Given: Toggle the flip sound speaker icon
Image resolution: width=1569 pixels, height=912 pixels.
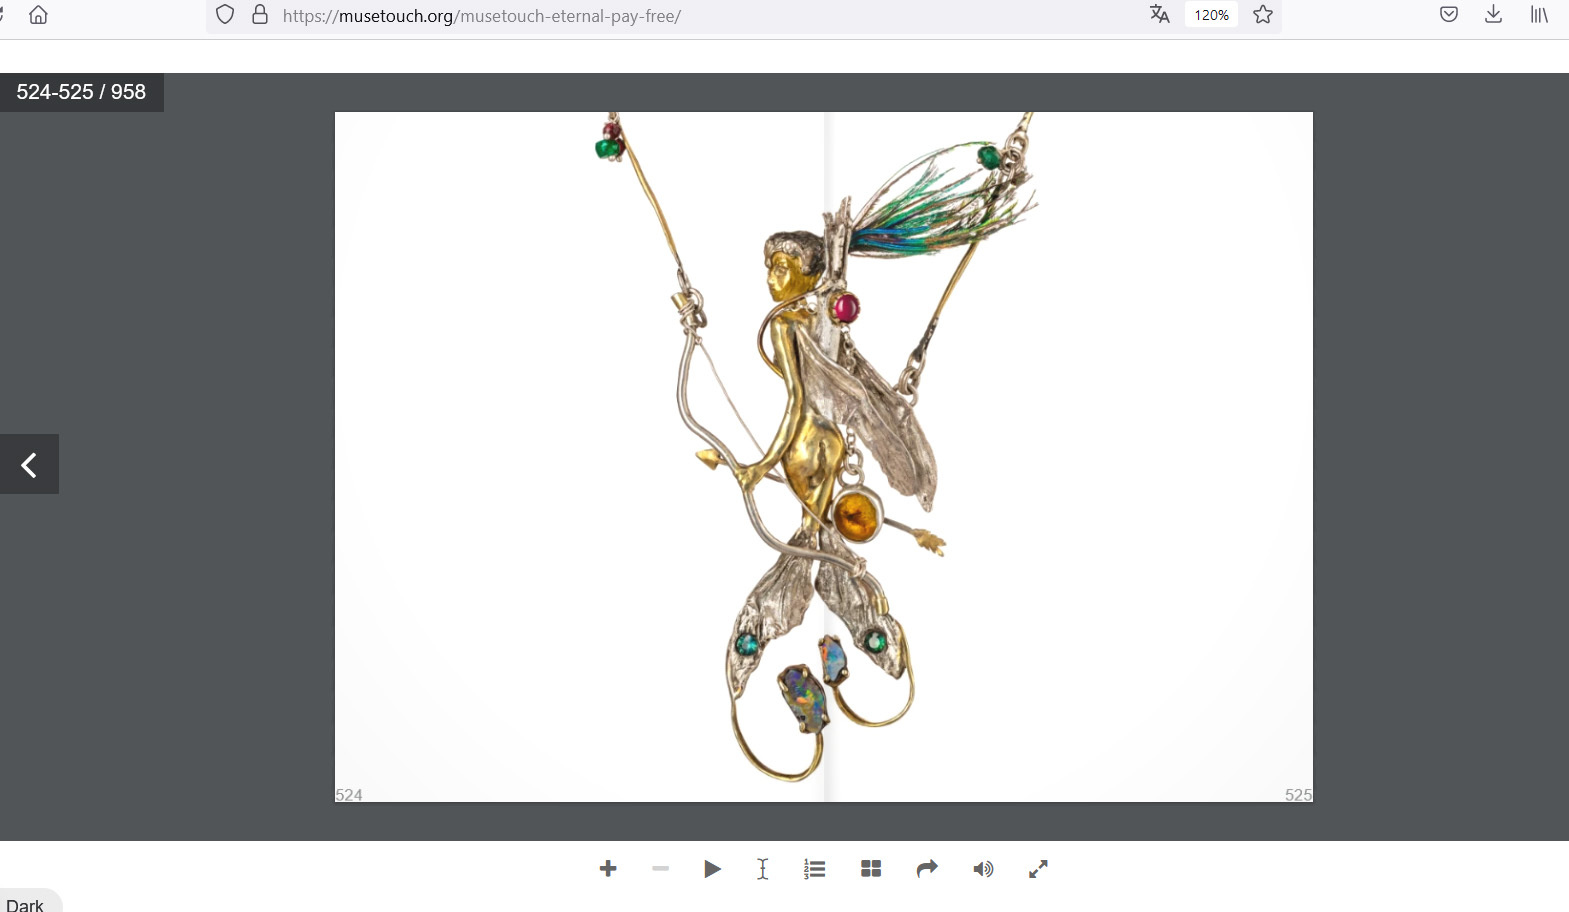Looking at the screenshot, I should pyautogui.click(x=983, y=869).
